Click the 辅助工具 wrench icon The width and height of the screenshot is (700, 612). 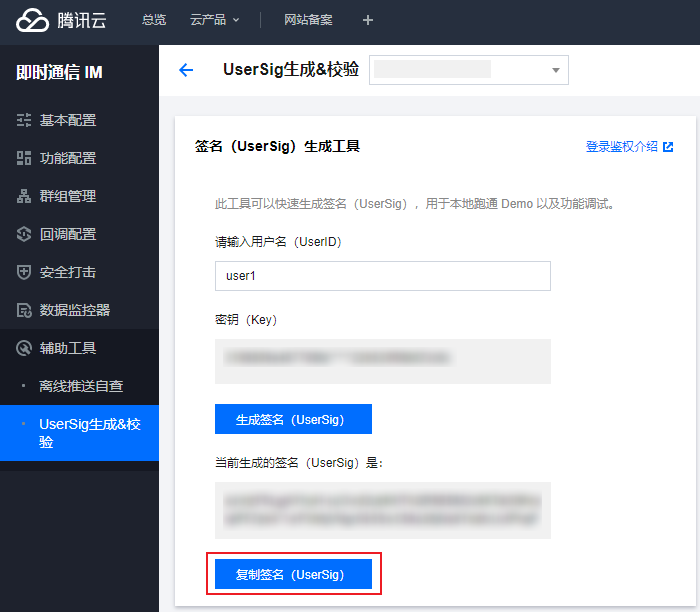(x=24, y=348)
